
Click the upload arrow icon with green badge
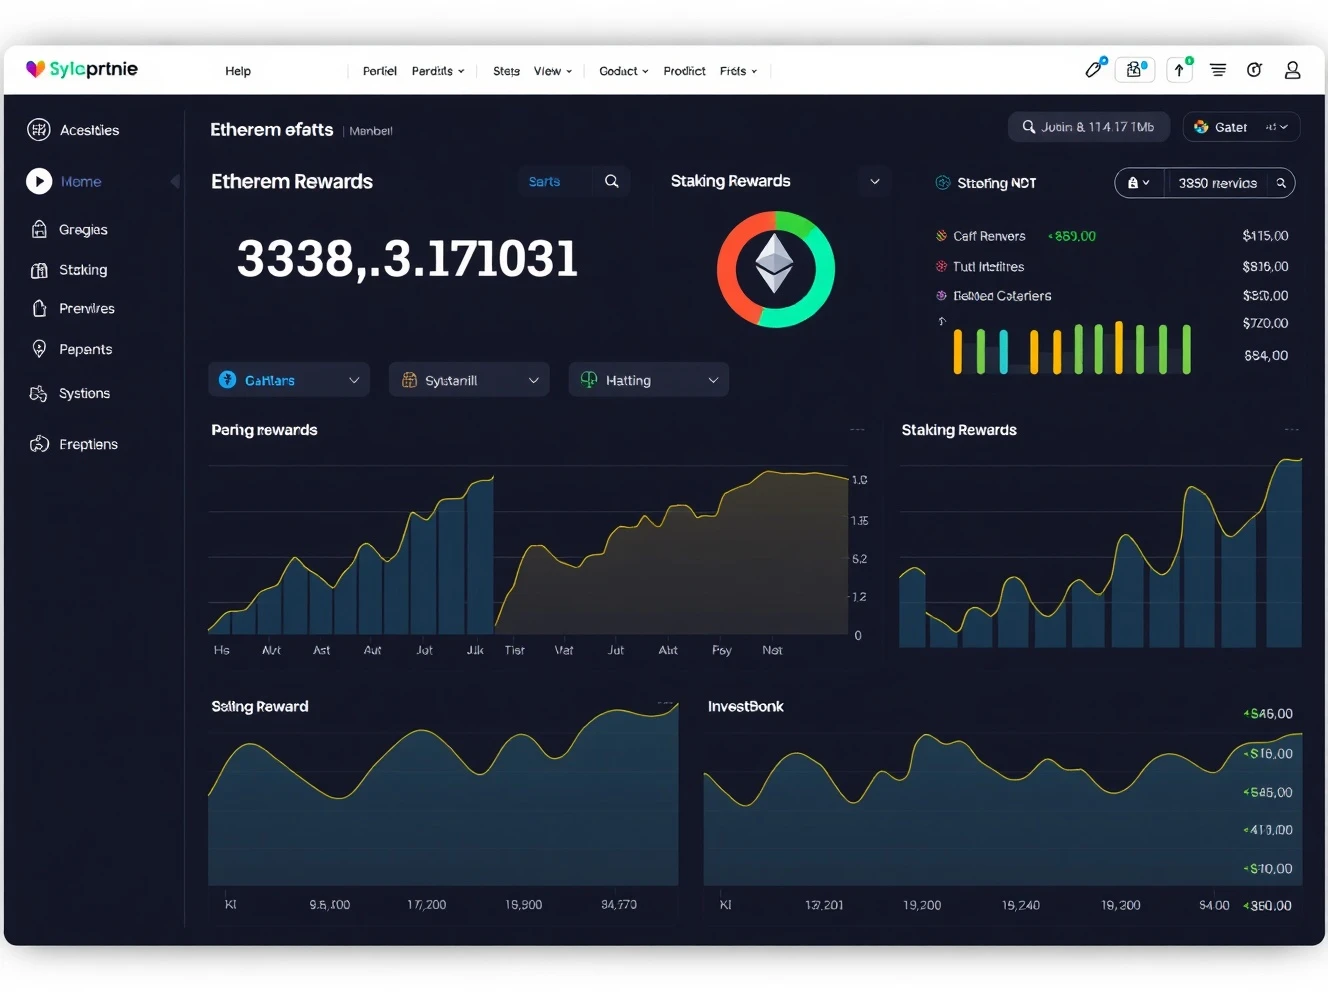coord(1179,70)
